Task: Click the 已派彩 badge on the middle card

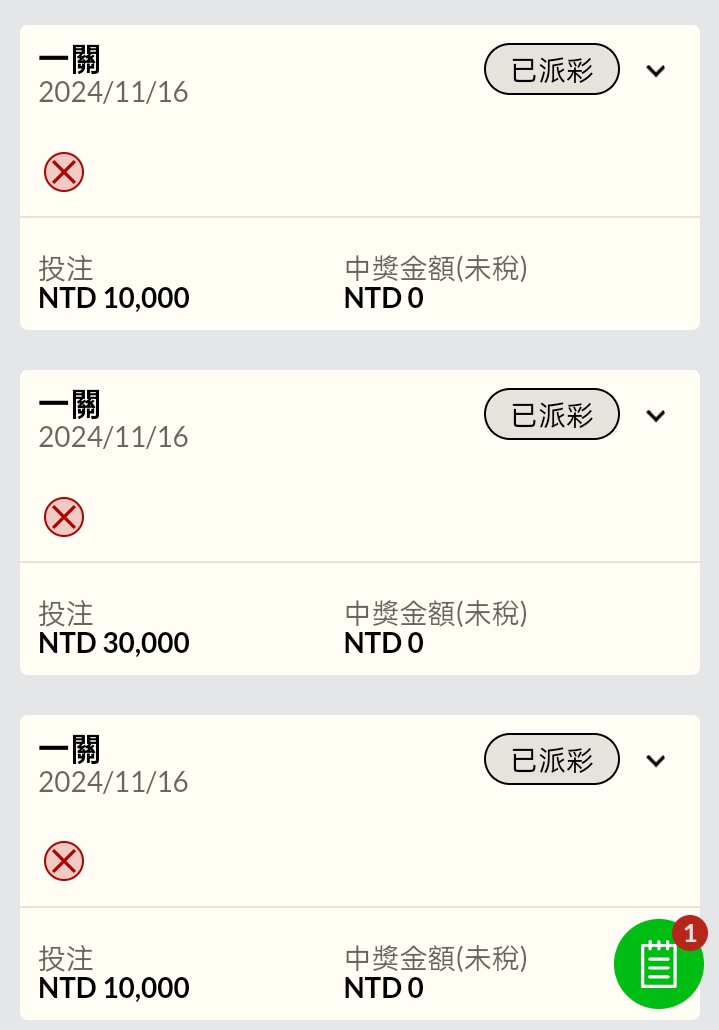Action: tap(552, 415)
